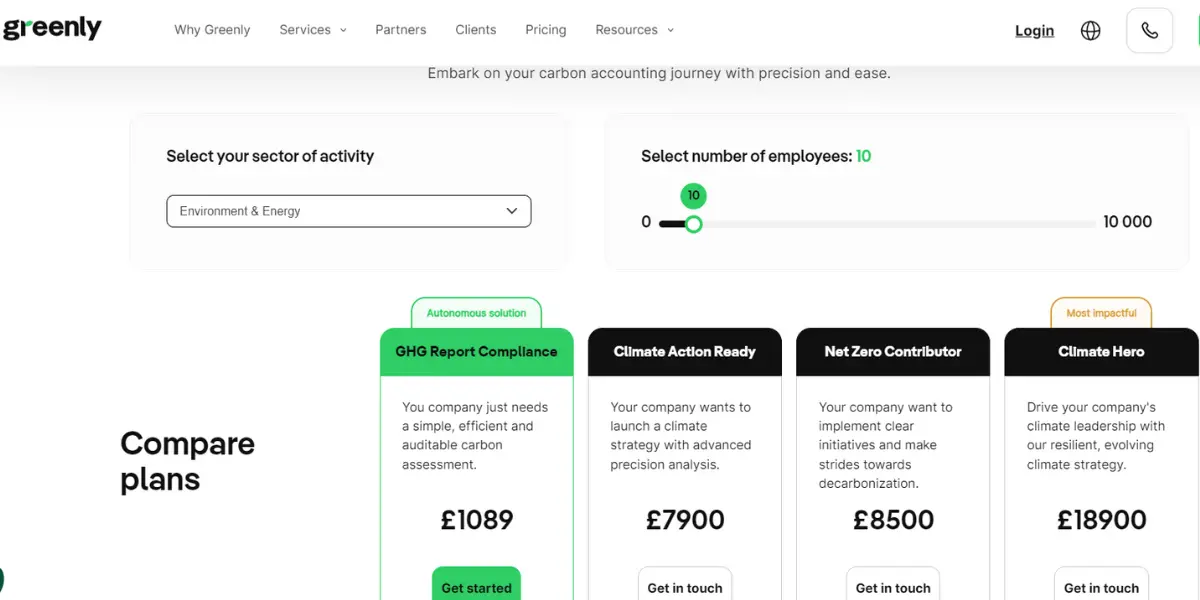This screenshot has width=1200, height=600.
Task: Click the Autonomous solution badge
Action: tap(476, 313)
